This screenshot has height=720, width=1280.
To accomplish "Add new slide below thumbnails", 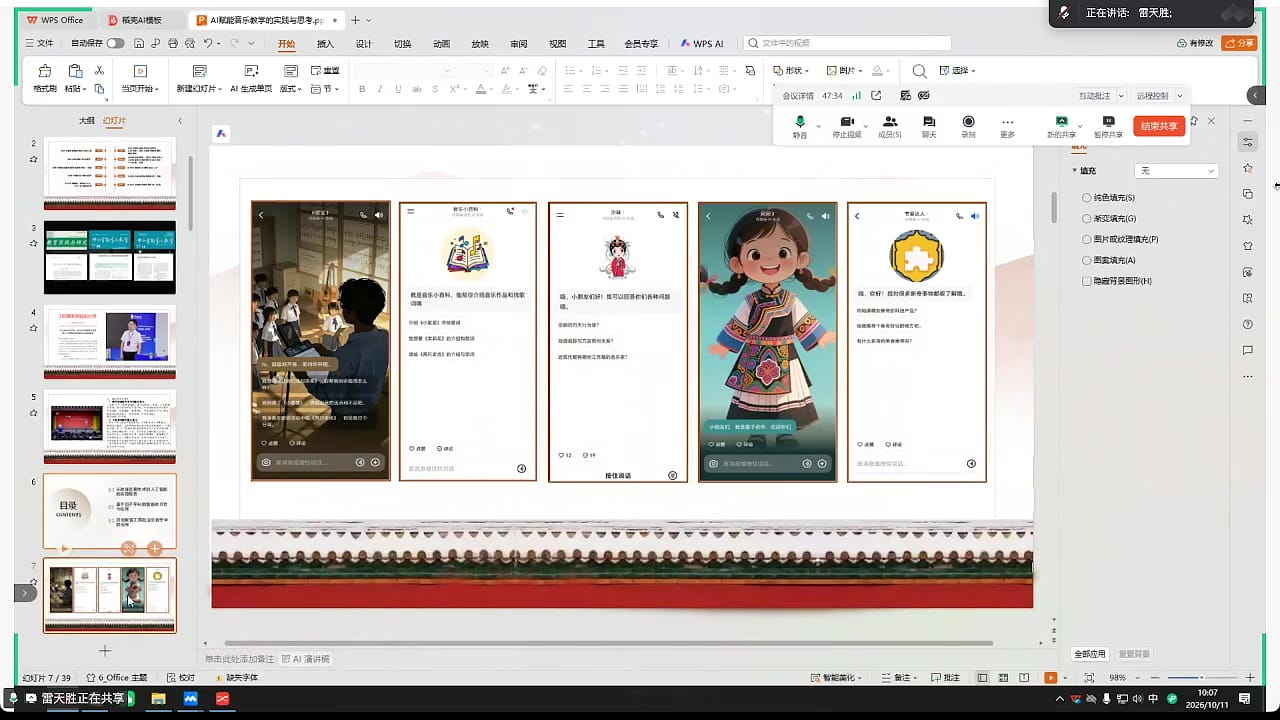I will (104, 651).
